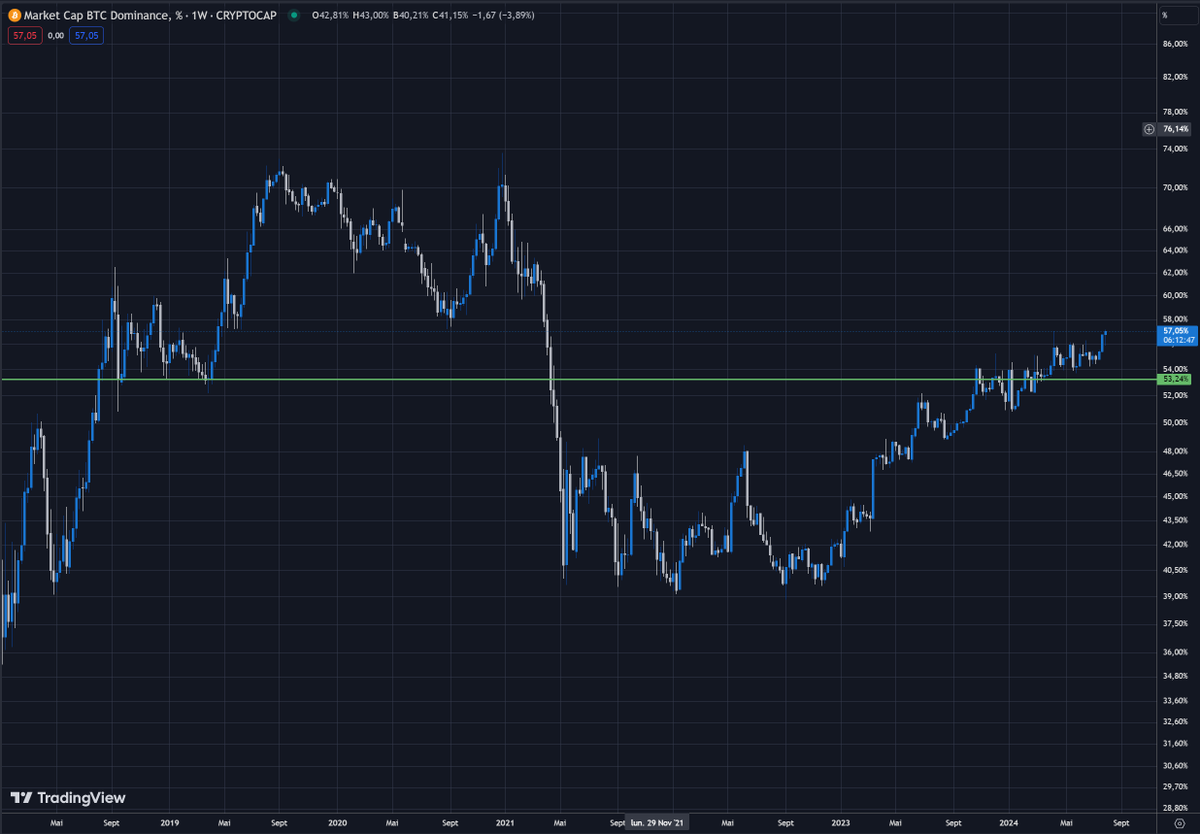The width and height of the screenshot is (1200, 834).
Task: Toggle the blue 57,05 buy price box
Action: point(85,35)
